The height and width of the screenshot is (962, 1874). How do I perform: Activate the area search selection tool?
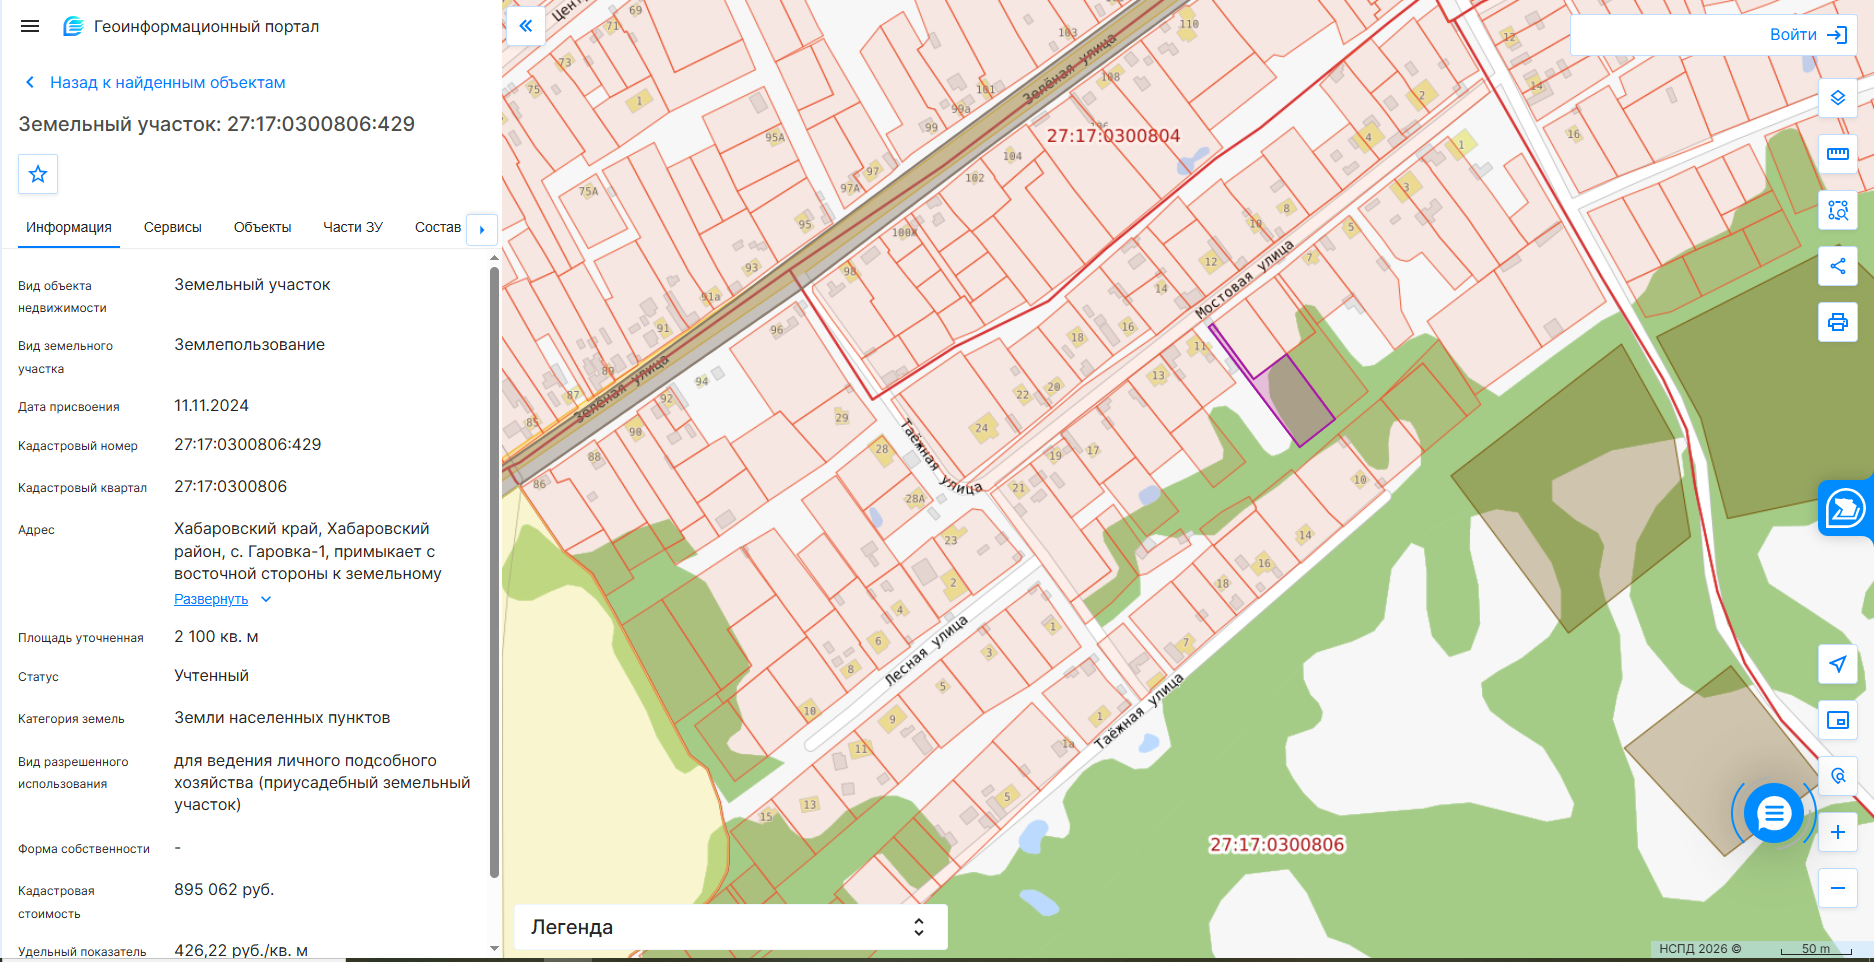tap(1837, 210)
